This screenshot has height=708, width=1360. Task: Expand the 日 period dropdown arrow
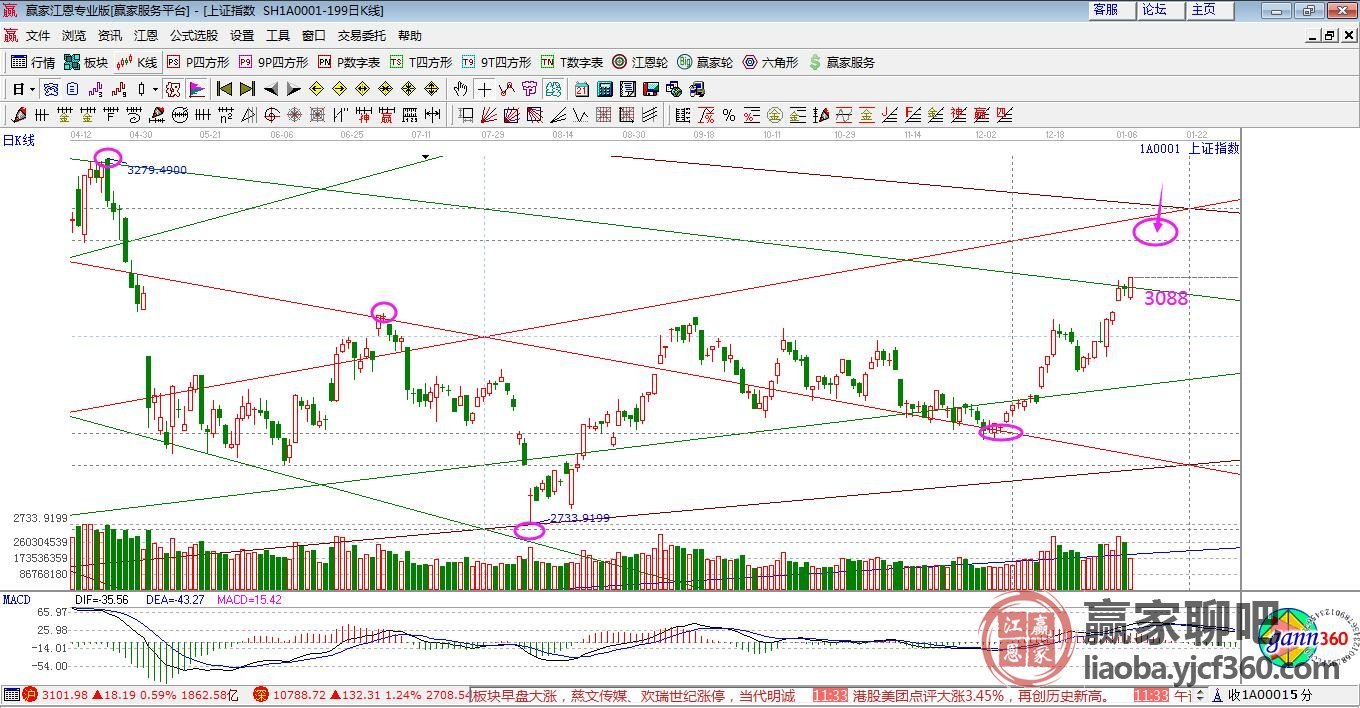click(32, 89)
